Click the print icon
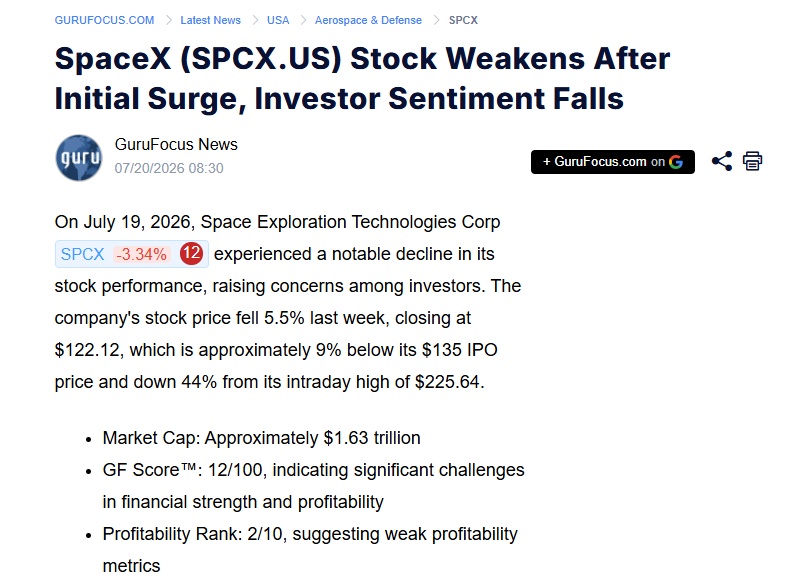This screenshot has width=785, height=577. click(x=752, y=161)
